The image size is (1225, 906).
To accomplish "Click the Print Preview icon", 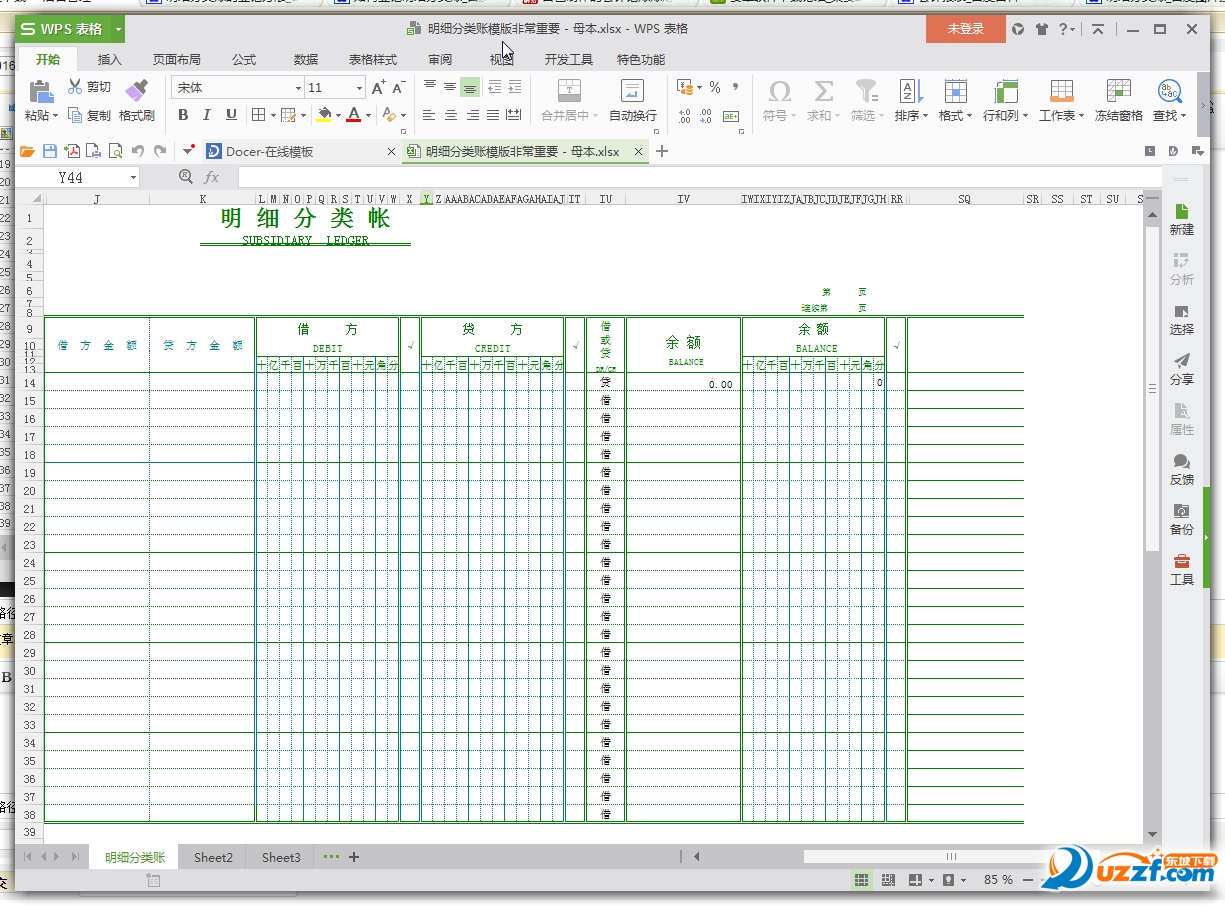I will click(116, 151).
